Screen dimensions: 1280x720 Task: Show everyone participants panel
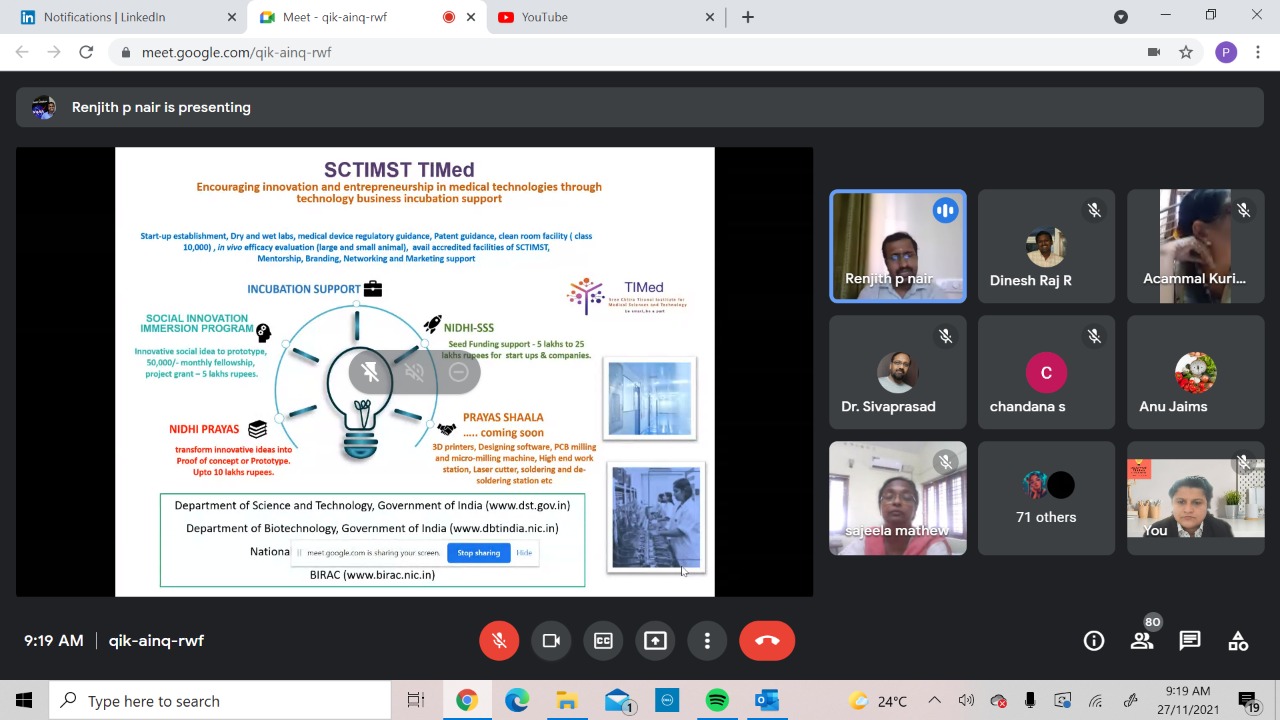[1142, 641]
